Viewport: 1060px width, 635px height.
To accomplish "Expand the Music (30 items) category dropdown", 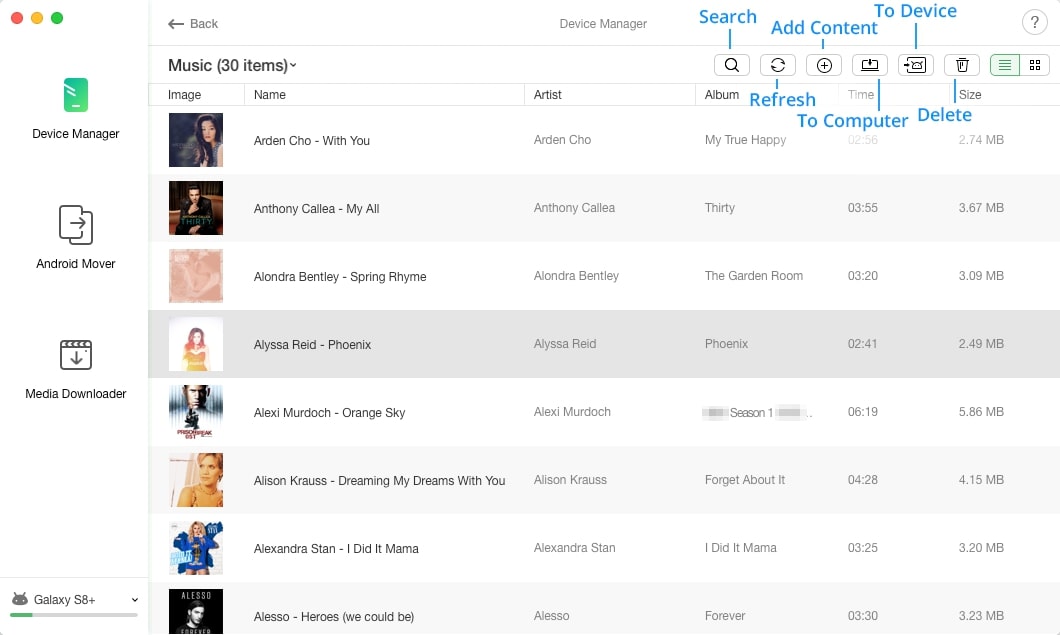I will pyautogui.click(x=232, y=66).
